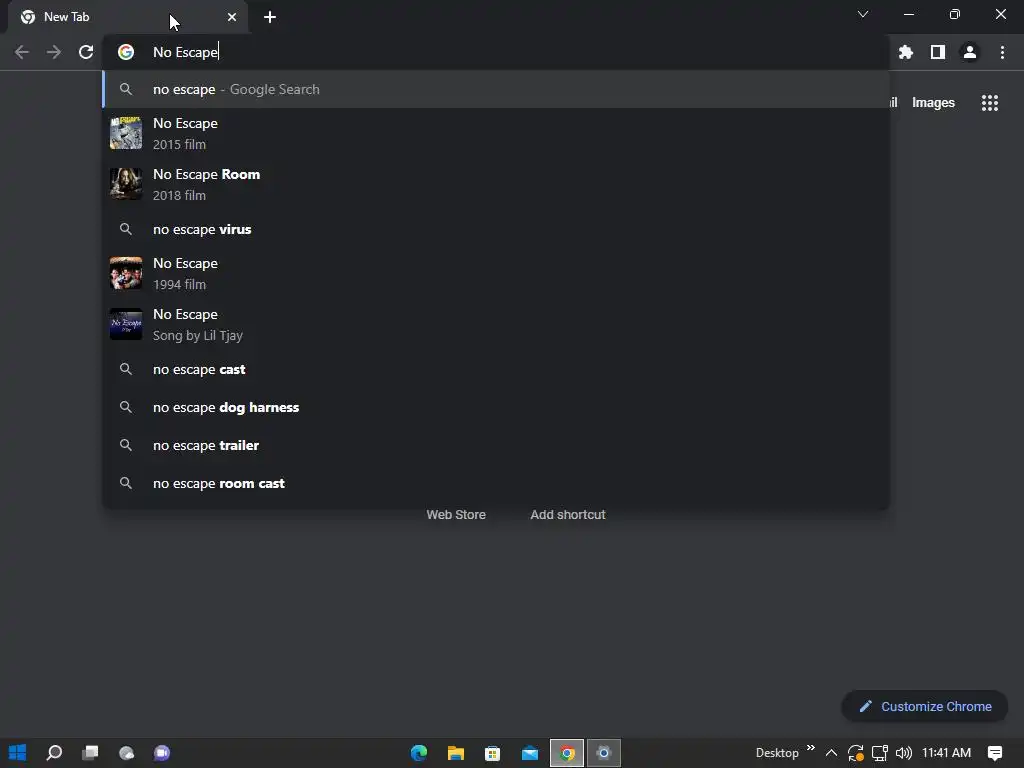Click the No Escape Room poster thumbnail
Viewport: 1024px width, 768px height.
(x=126, y=184)
